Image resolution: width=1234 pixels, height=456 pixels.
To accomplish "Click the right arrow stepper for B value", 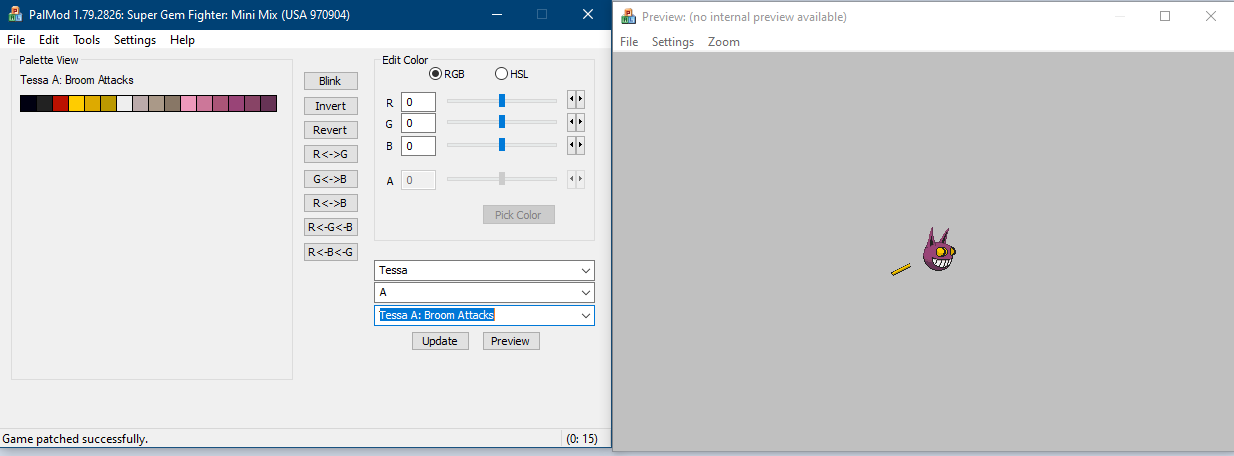I will click(x=580, y=145).
